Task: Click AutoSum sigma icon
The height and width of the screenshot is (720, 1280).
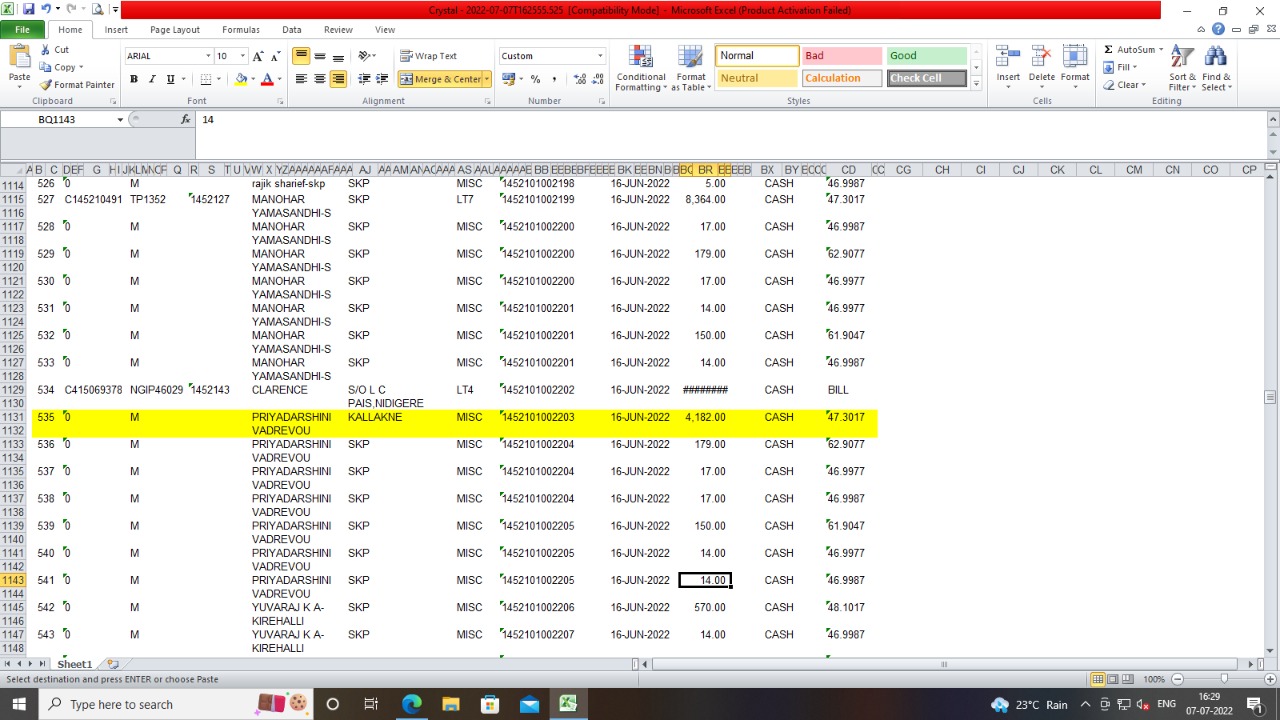Action: (x=1109, y=50)
